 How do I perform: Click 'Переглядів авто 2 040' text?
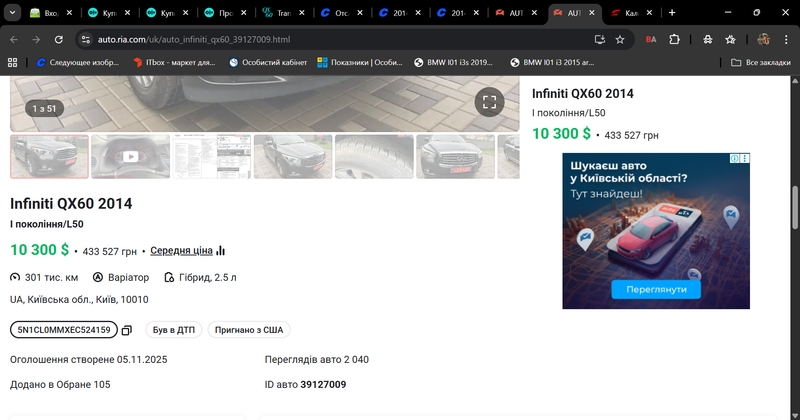(x=317, y=360)
